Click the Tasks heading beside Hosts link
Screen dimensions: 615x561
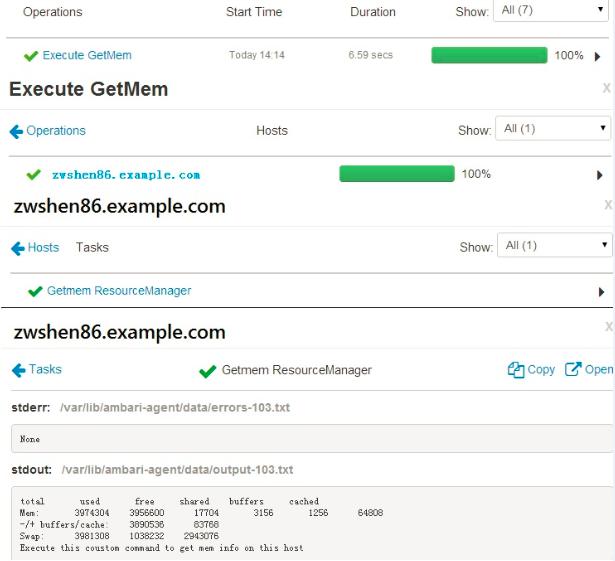92,248
